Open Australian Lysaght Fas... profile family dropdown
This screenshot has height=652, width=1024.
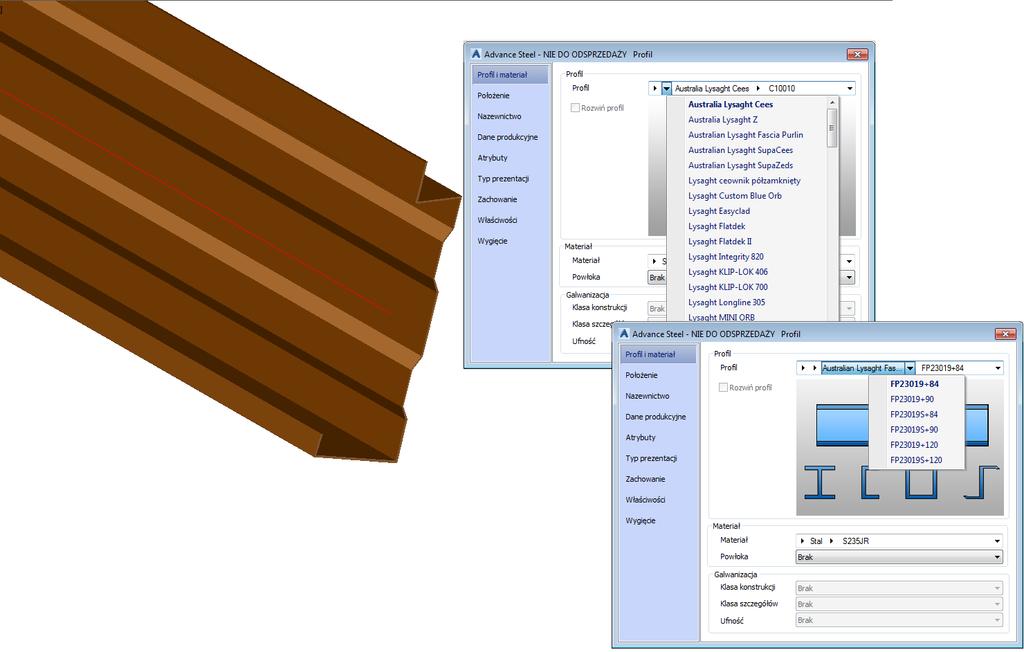point(910,368)
